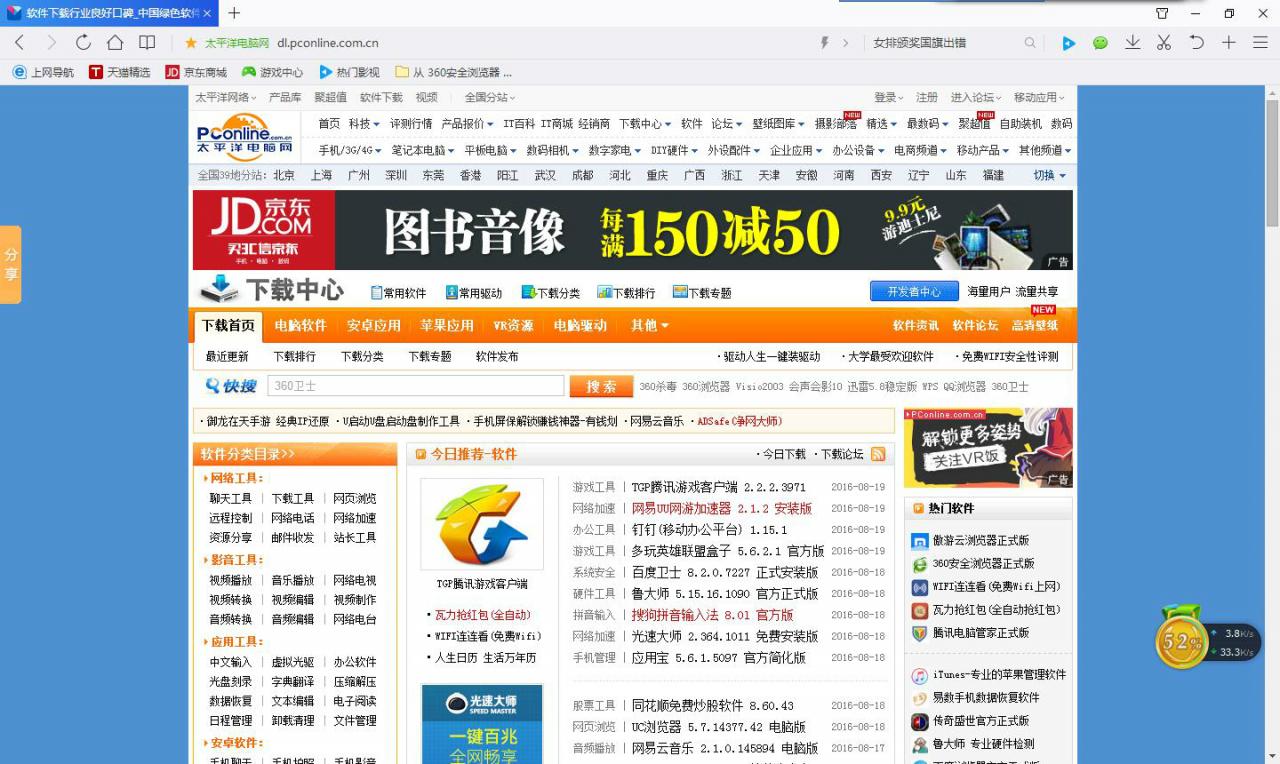Click the 360卫士 search input field
Screen dimensions: 1280x764
415,387
